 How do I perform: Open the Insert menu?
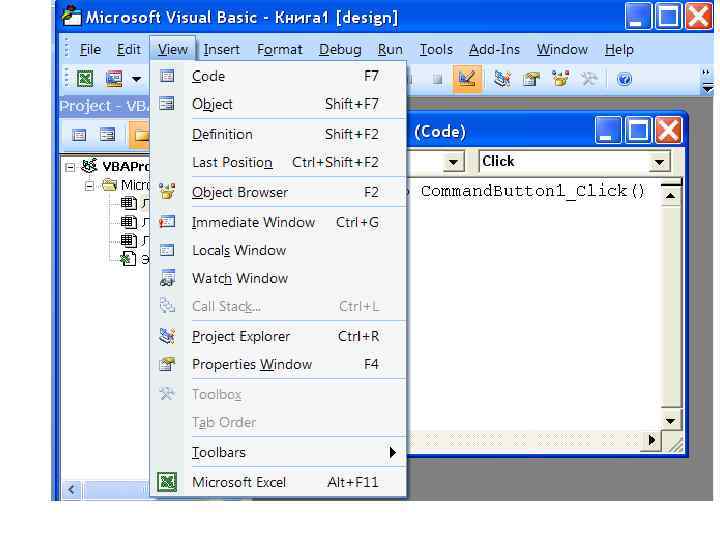pyautogui.click(x=221, y=50)
